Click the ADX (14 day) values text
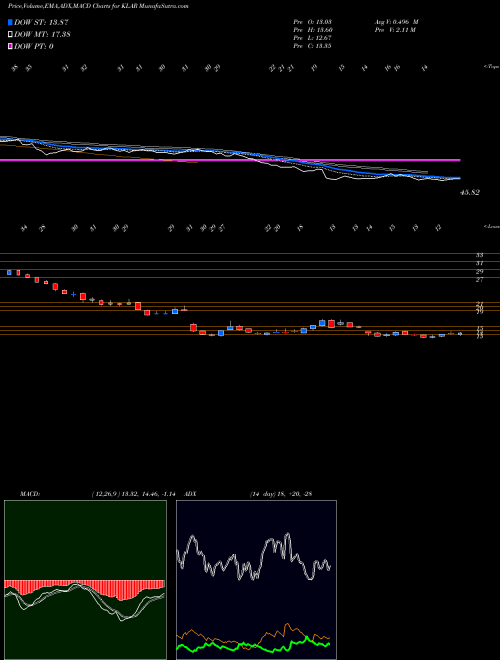 tap(281, 494)
